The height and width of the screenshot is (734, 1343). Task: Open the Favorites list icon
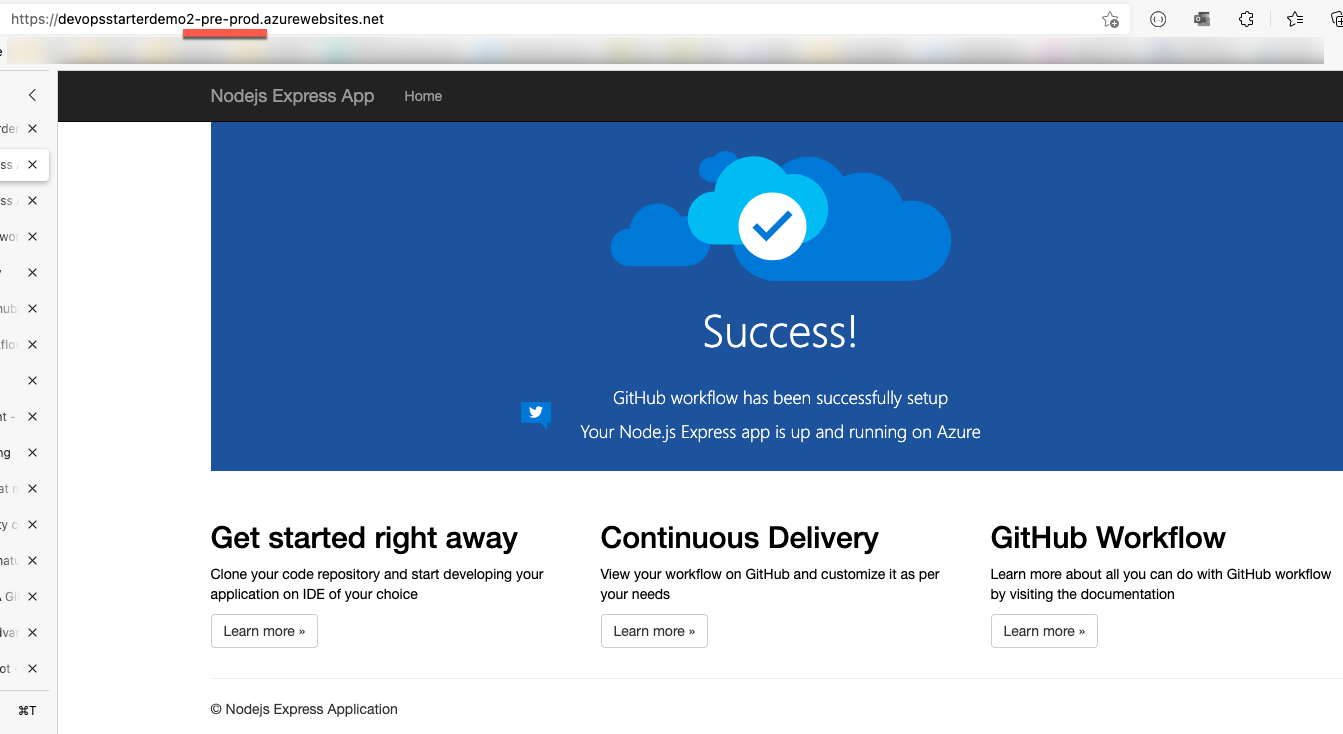pos(1295,19)
